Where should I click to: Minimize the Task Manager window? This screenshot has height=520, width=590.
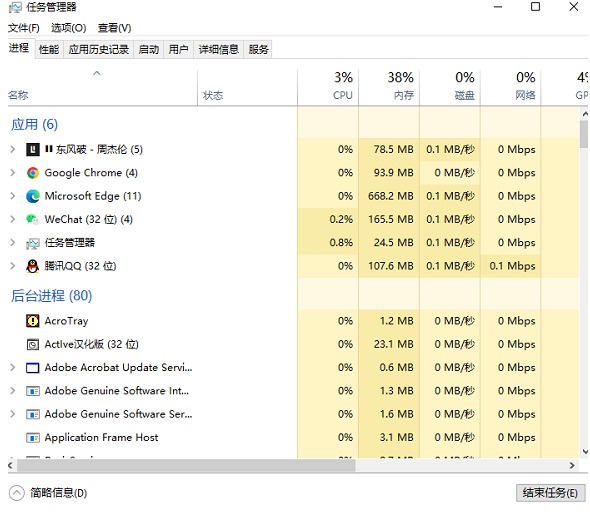tap(498, 7)
